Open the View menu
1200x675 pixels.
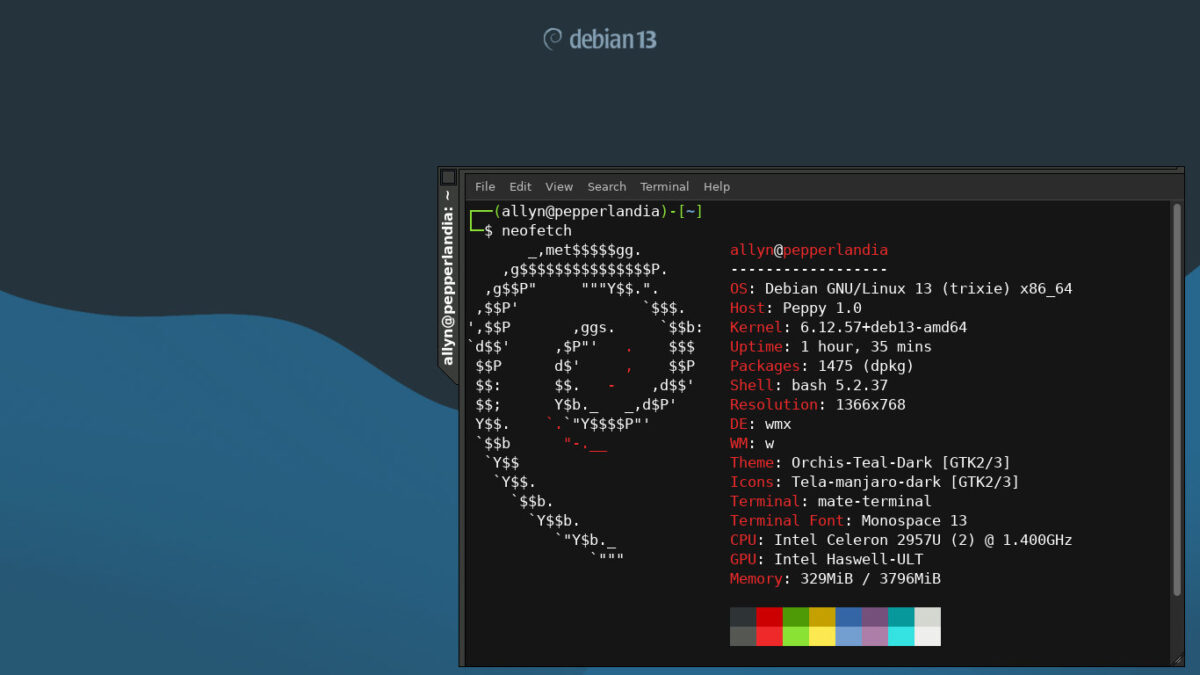[559, 186]
